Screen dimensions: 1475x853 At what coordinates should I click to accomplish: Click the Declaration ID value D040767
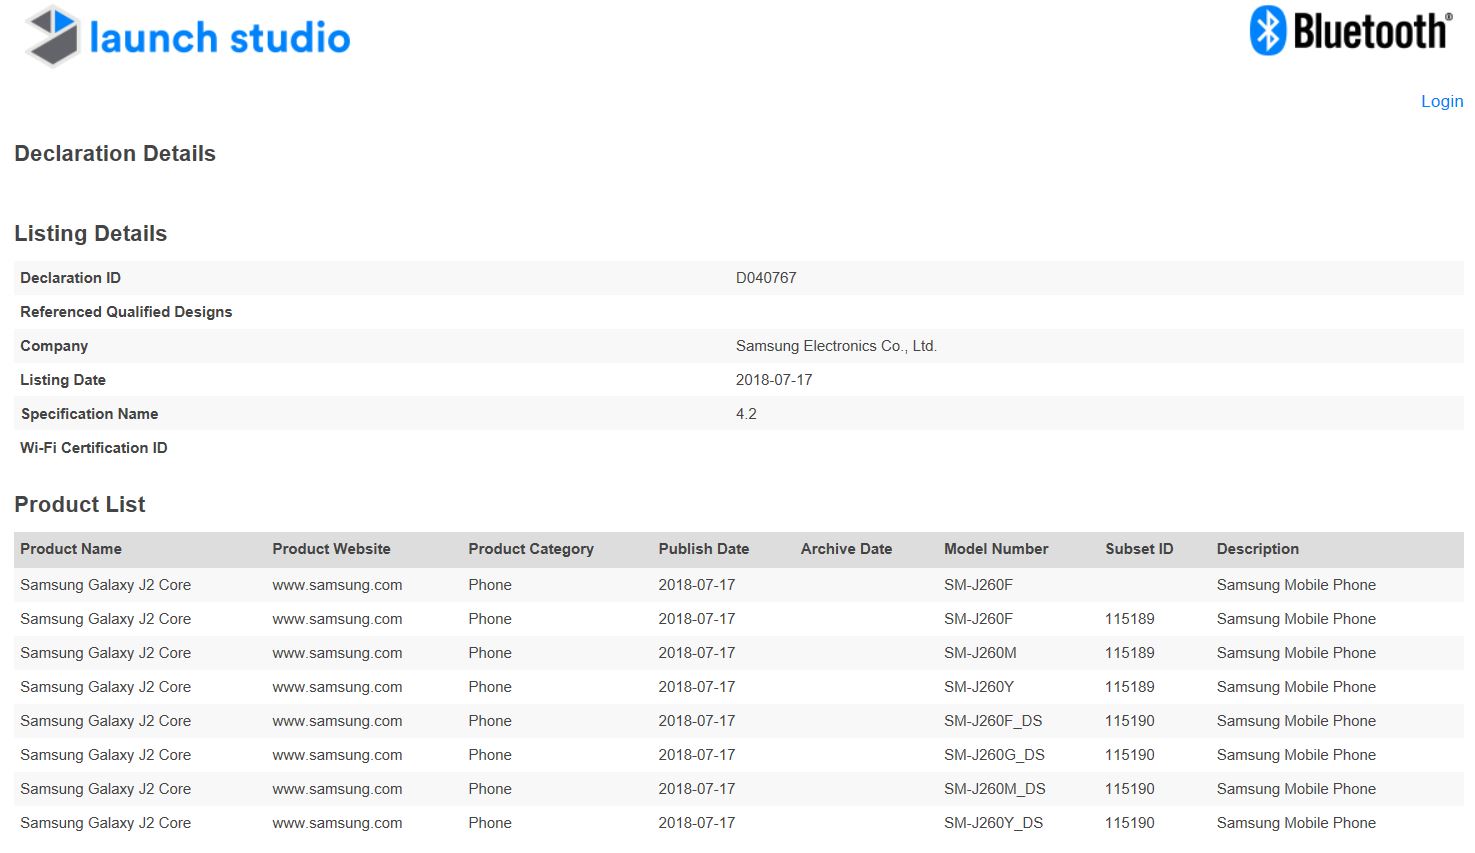point(766,278)
